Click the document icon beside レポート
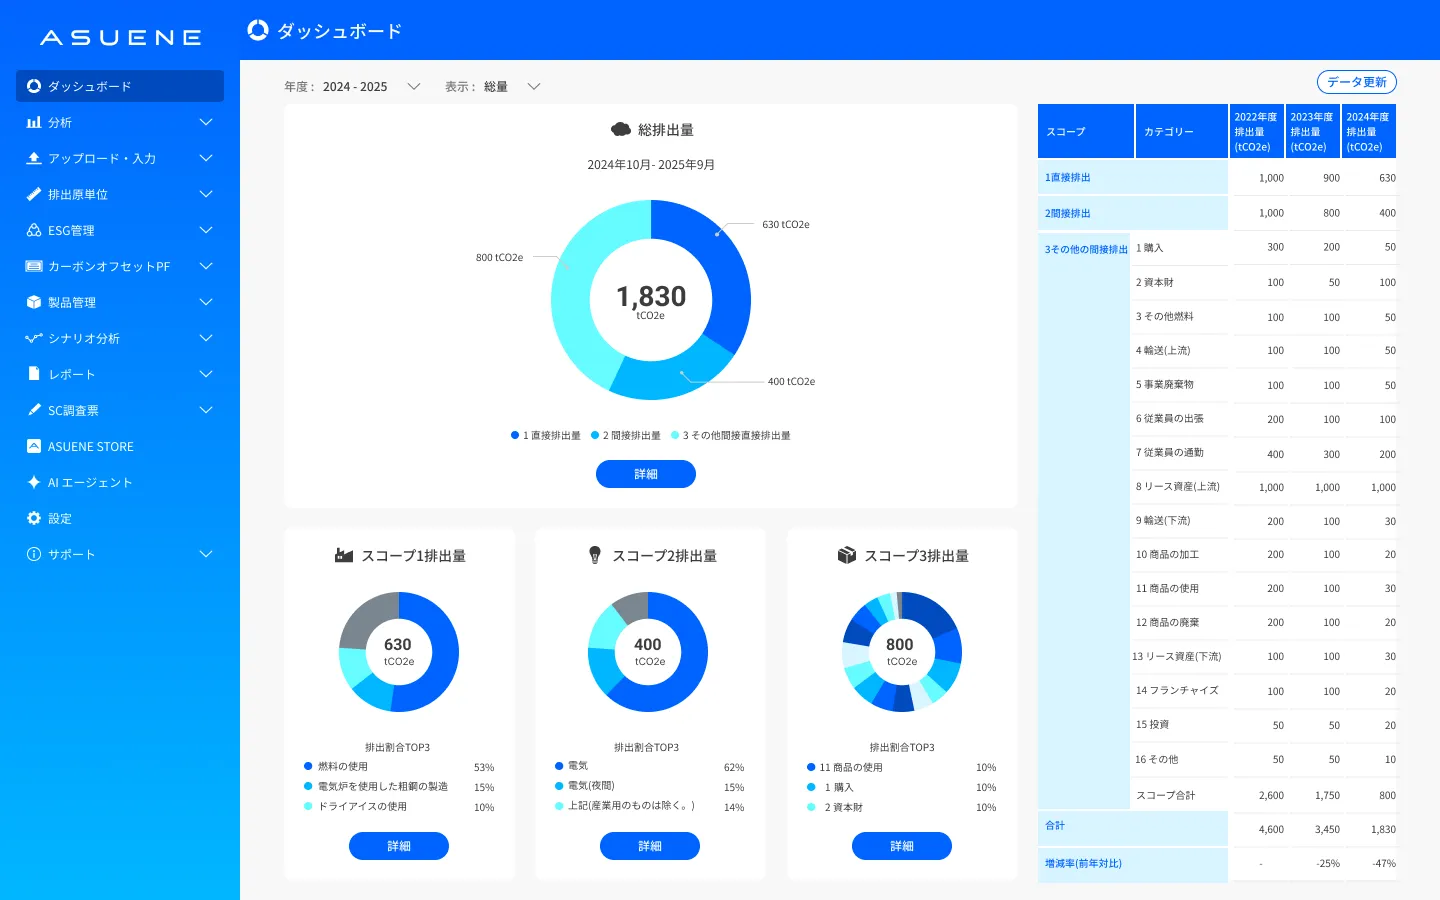The image size is (1440, 900). [34, 374]
